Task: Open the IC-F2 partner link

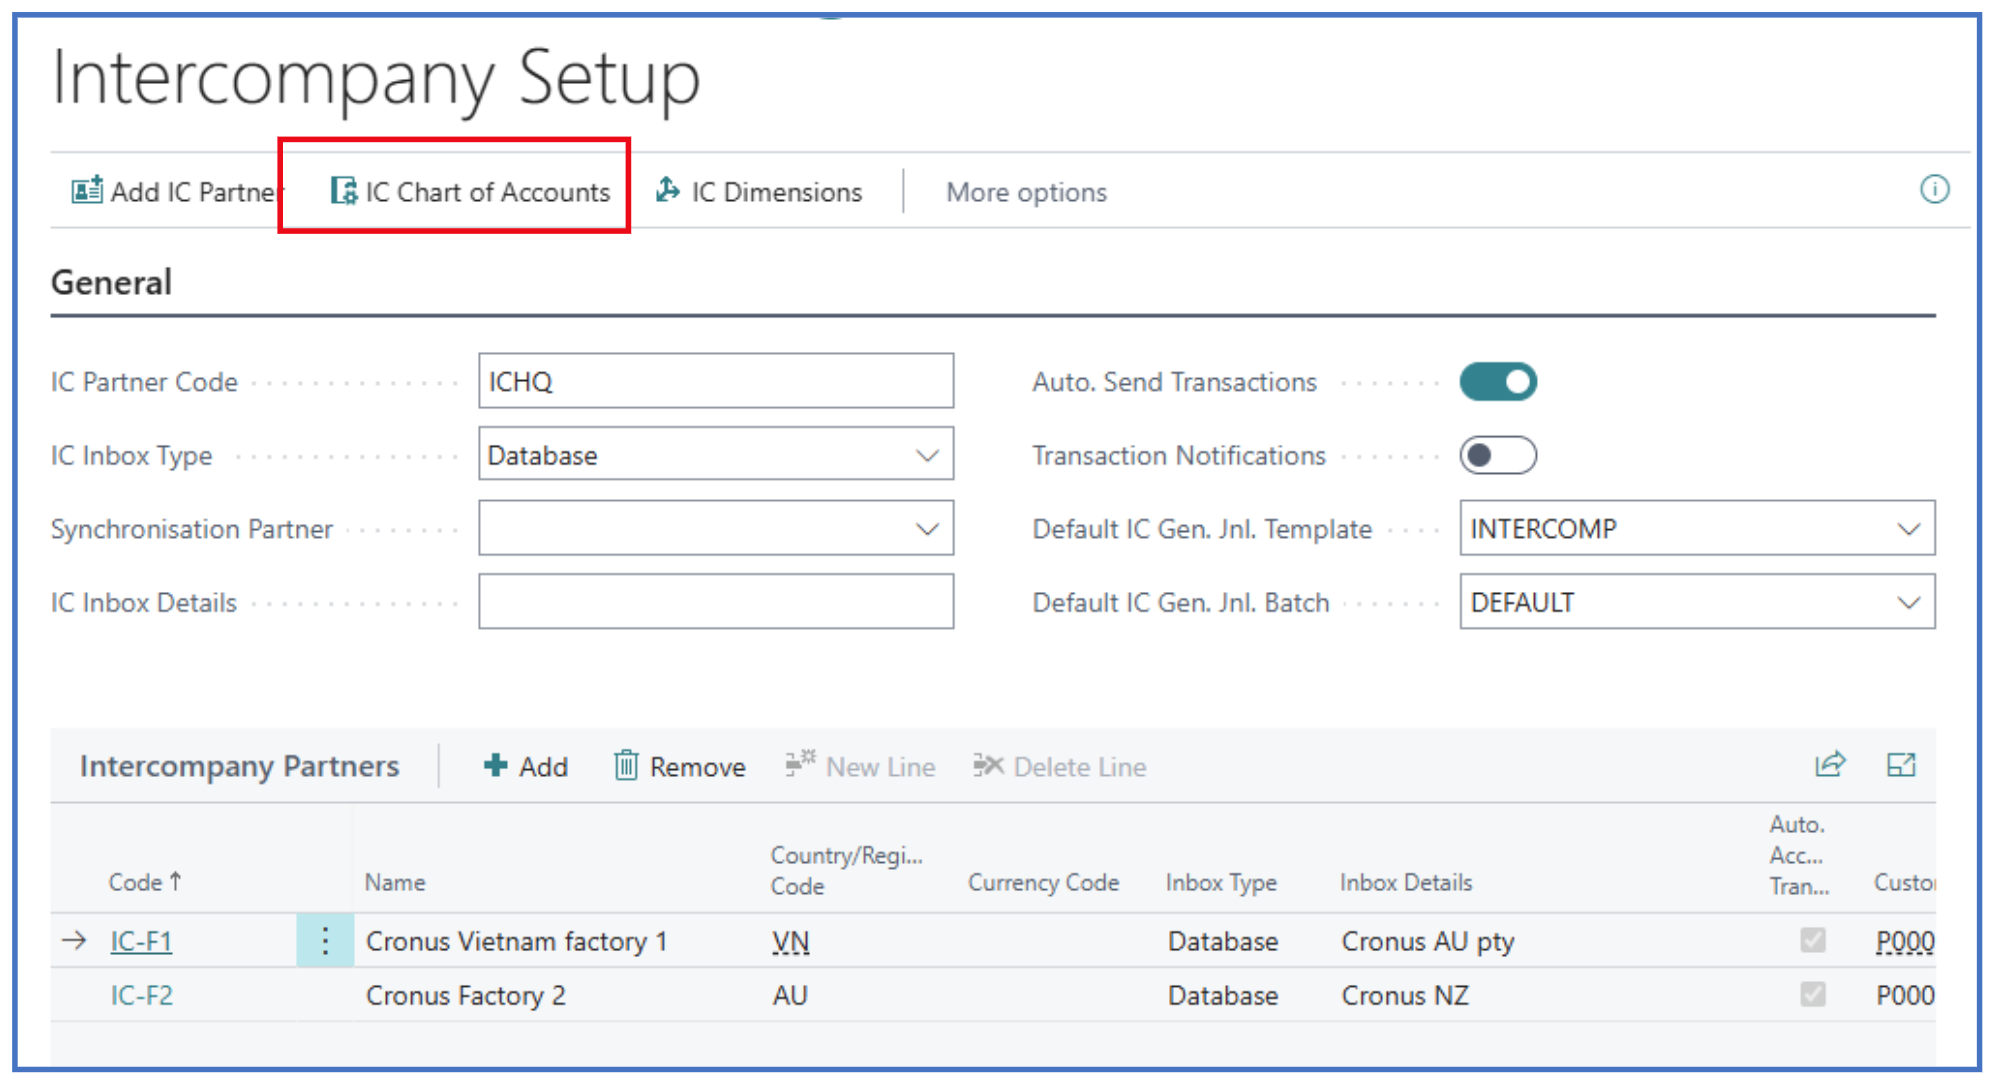Action: (x=141, y=995)
